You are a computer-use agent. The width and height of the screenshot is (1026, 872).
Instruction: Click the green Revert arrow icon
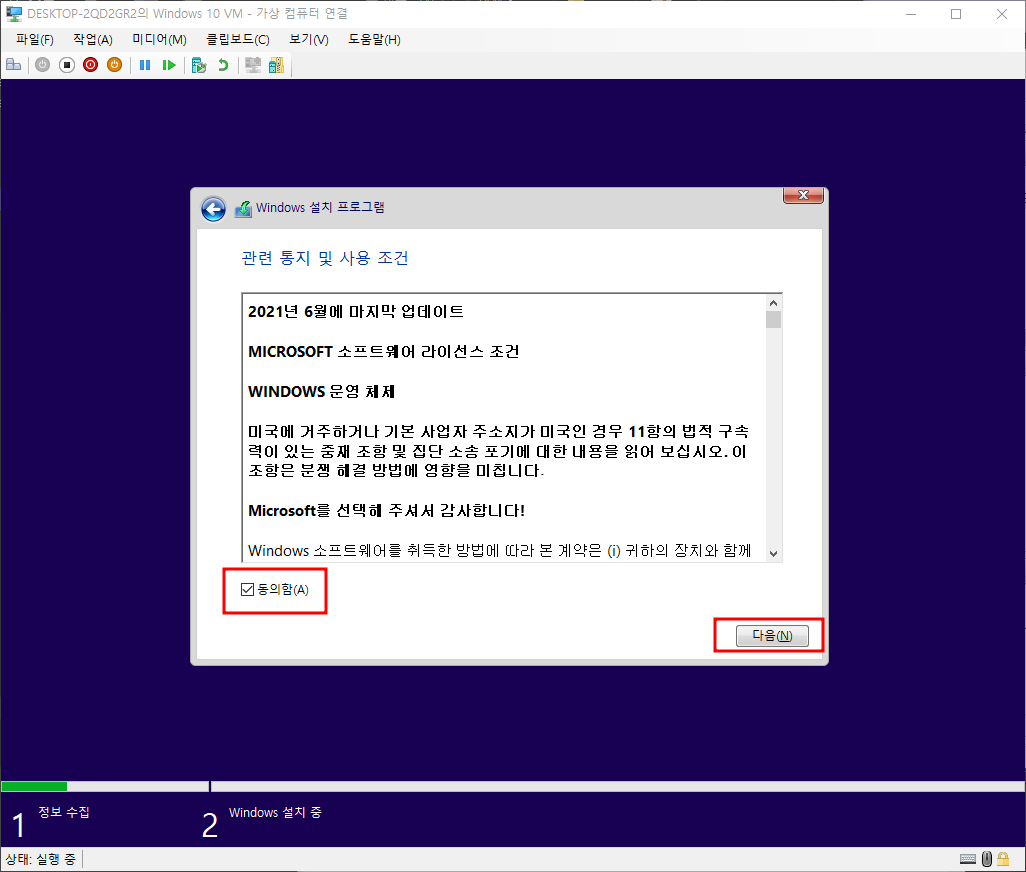pos(223,65)
